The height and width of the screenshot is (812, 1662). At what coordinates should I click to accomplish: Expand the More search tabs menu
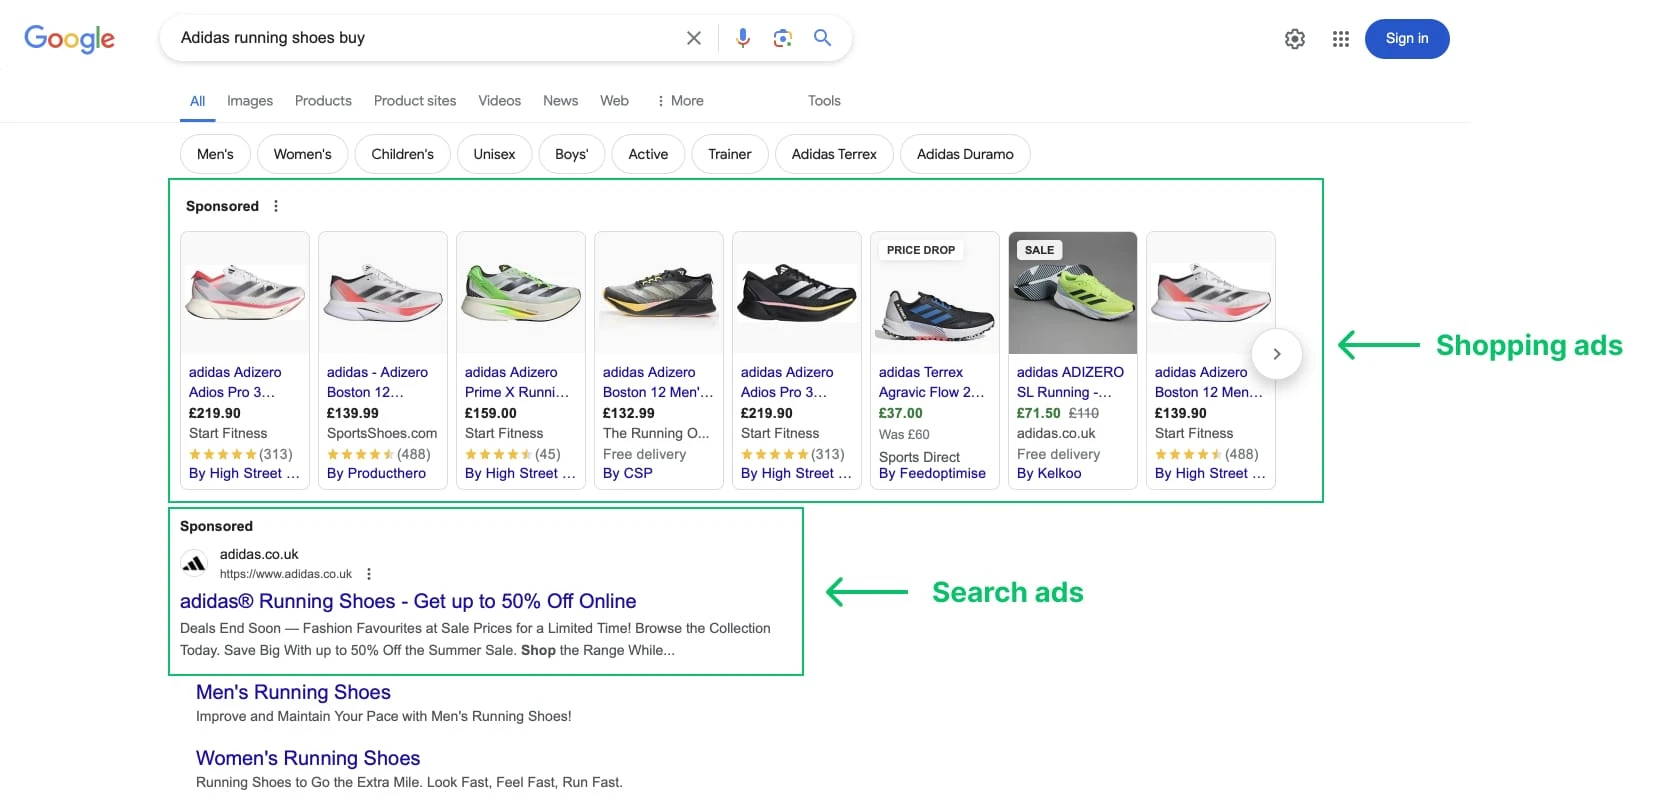[680, 101]
